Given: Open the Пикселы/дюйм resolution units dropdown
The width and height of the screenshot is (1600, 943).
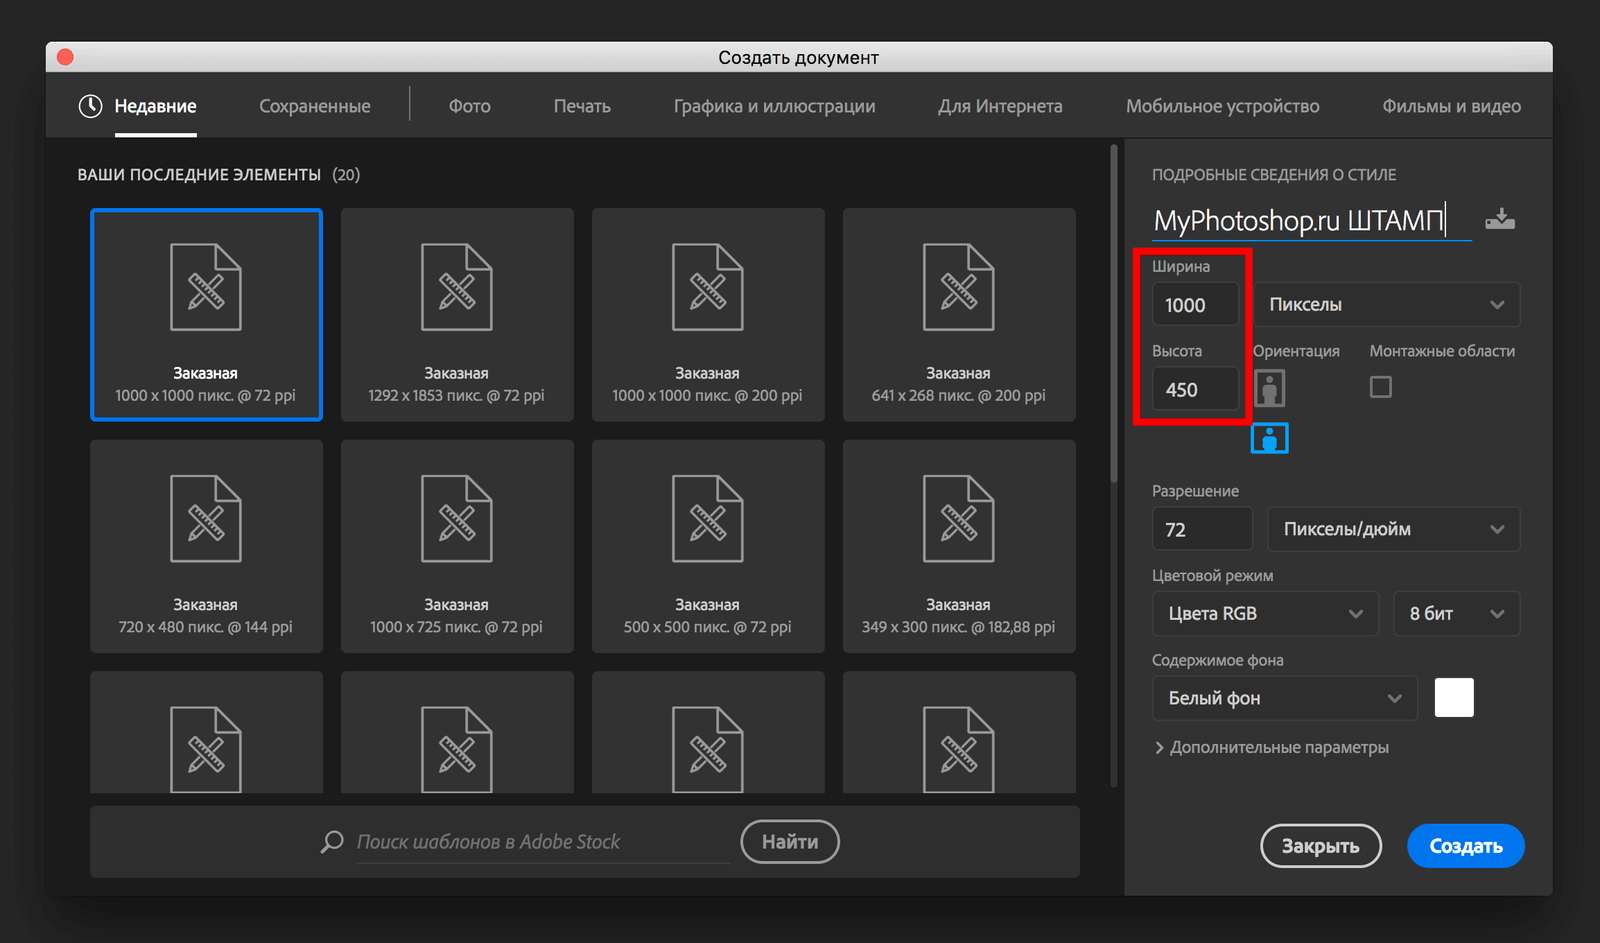Looking at the screenshot, I should click(1393, 529).
